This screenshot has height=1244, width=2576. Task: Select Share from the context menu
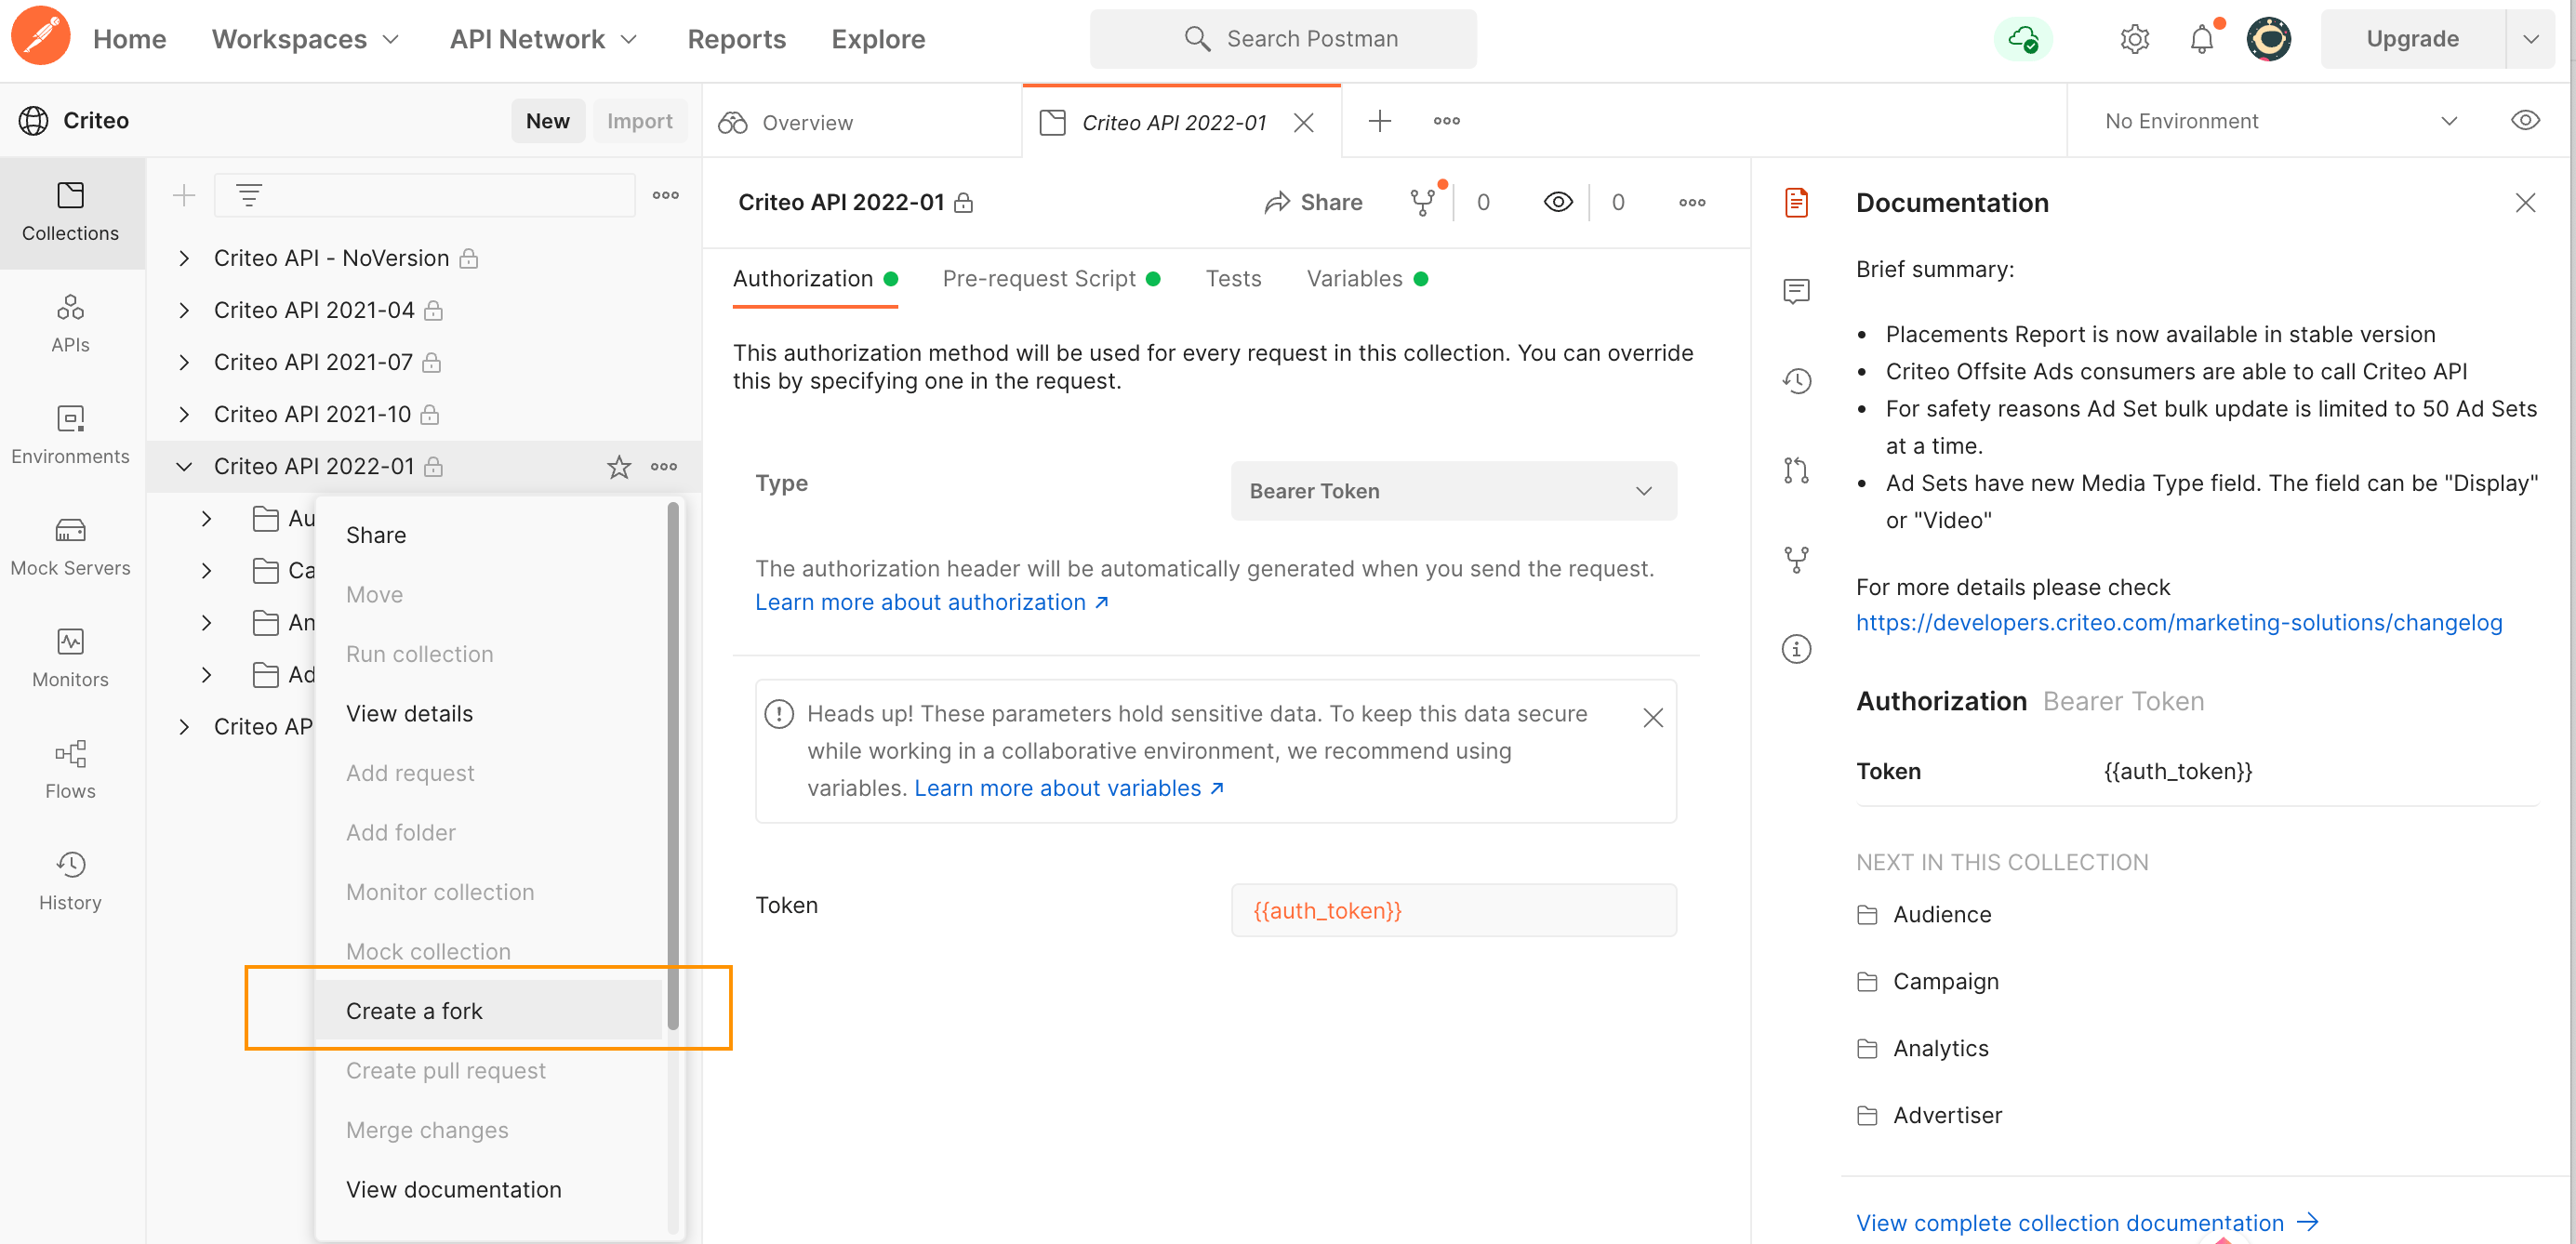click(489, 535)
